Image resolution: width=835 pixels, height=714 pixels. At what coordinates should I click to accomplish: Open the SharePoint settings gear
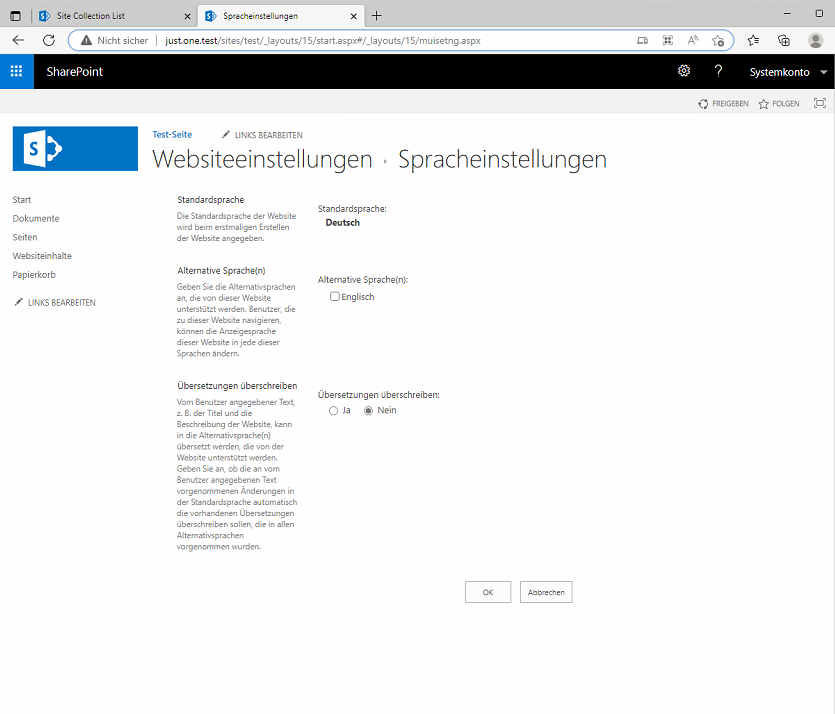(684, 71)
